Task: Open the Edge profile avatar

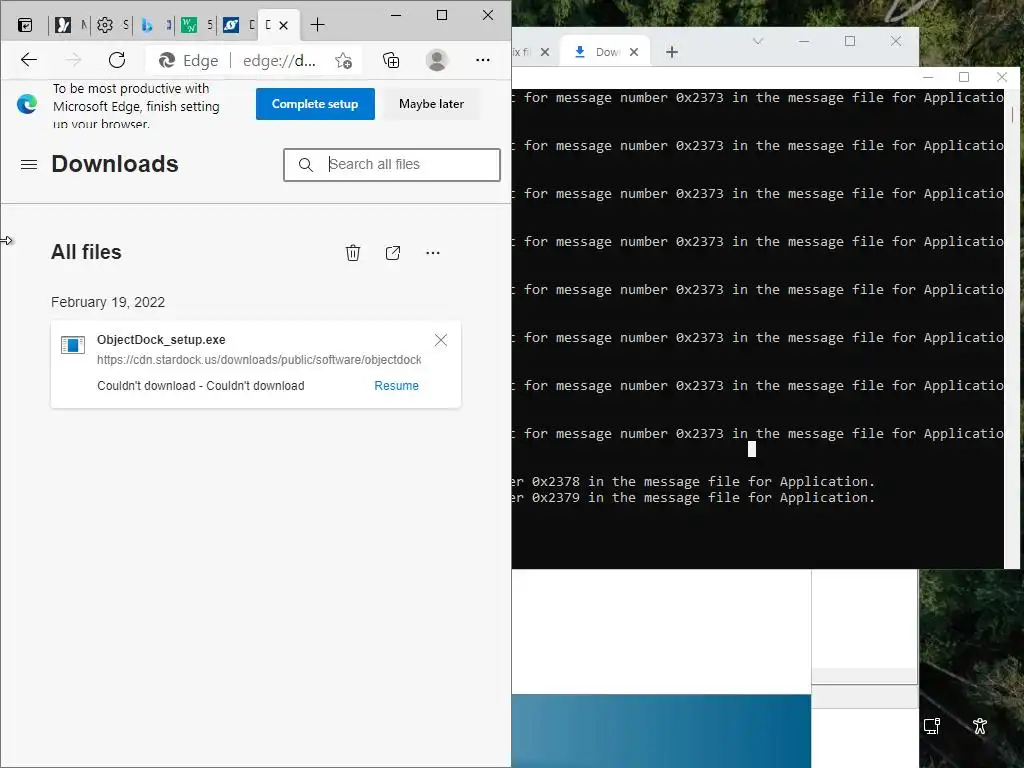Action: tap(436, 60)
